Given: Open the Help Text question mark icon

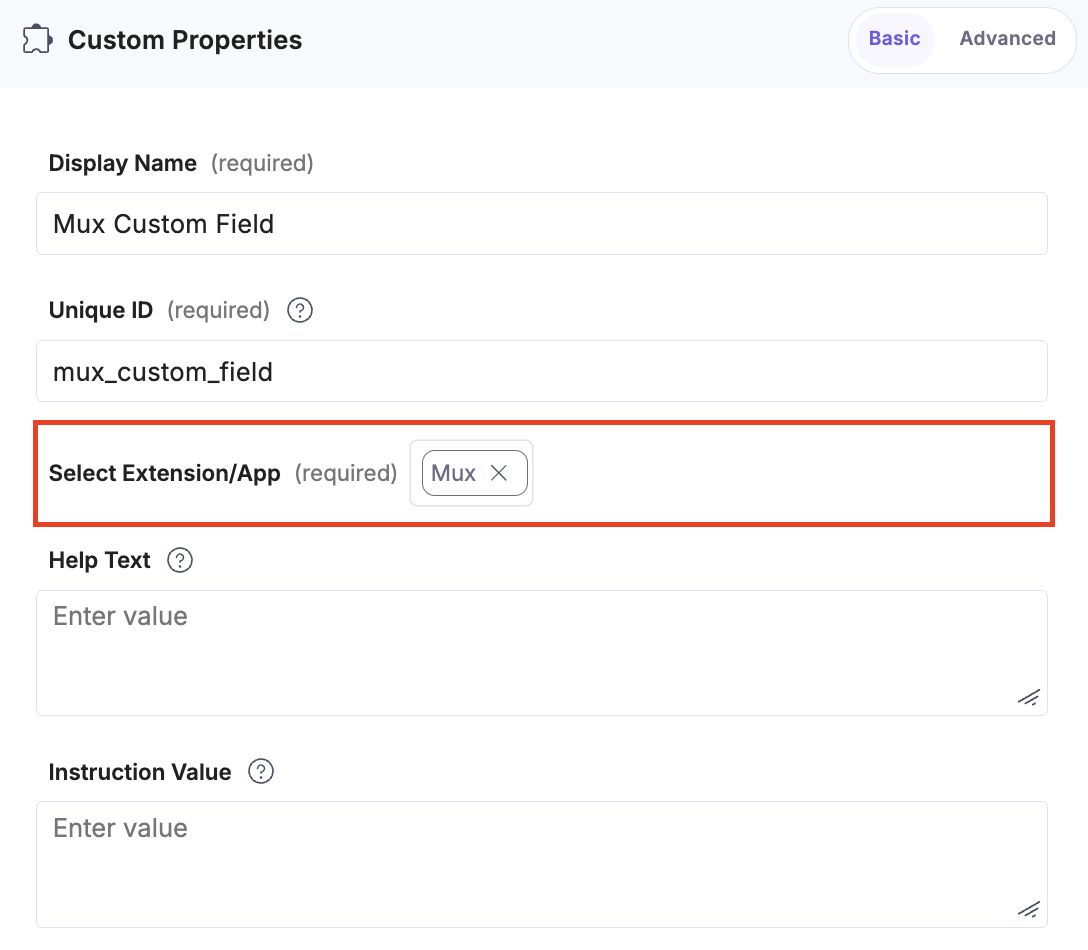Looking at the screenshot, I should coord(180,560).
